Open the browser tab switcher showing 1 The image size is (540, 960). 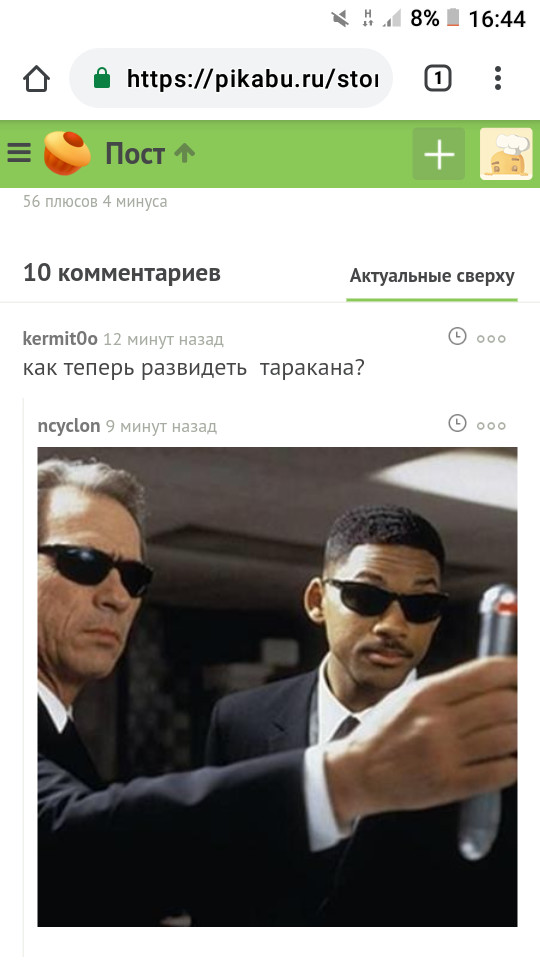coord(437,78)
